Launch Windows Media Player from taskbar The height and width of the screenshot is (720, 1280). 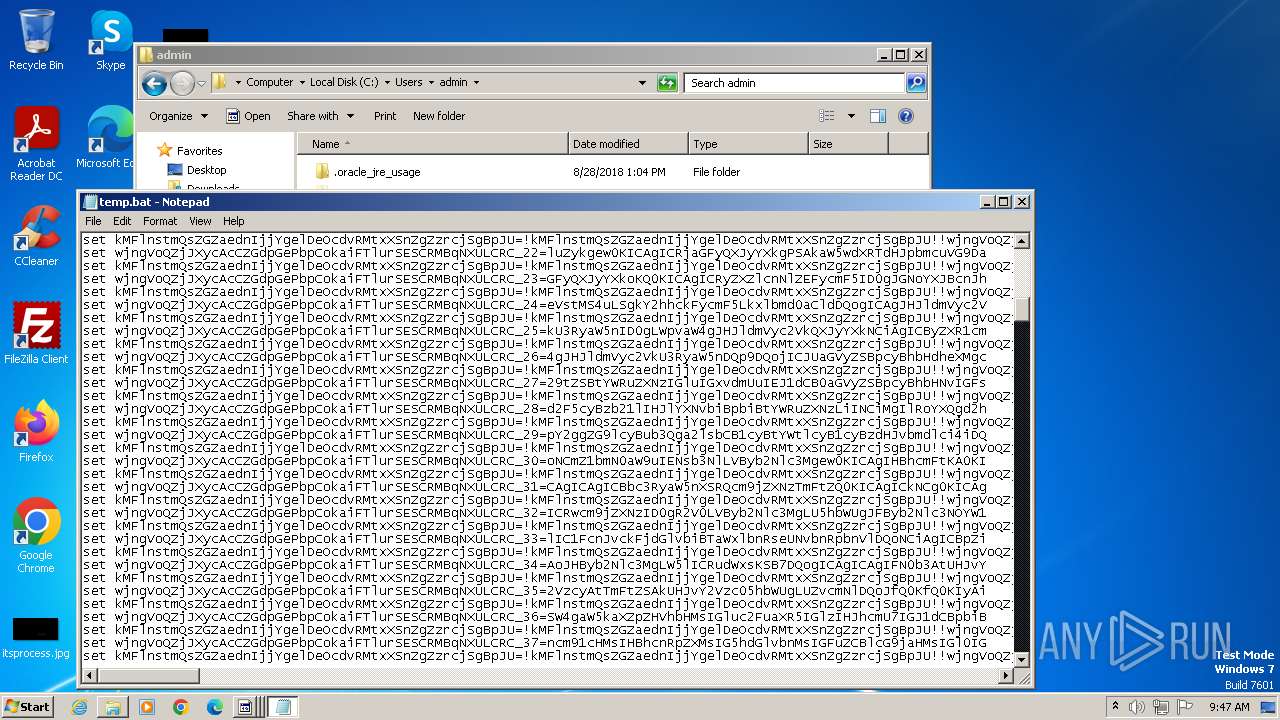click(147, 707)
